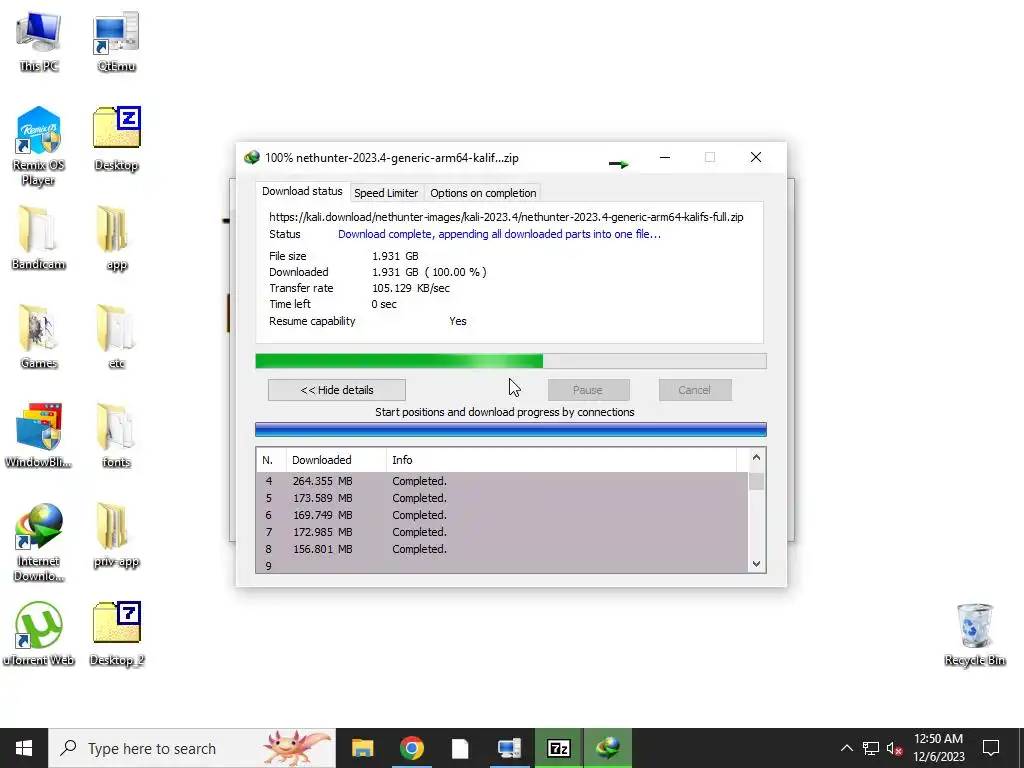The image size is (1024, 768).
Task: Click the IDM globe icon in title bar
Action: pyautogui.click(x=251, y=157)
